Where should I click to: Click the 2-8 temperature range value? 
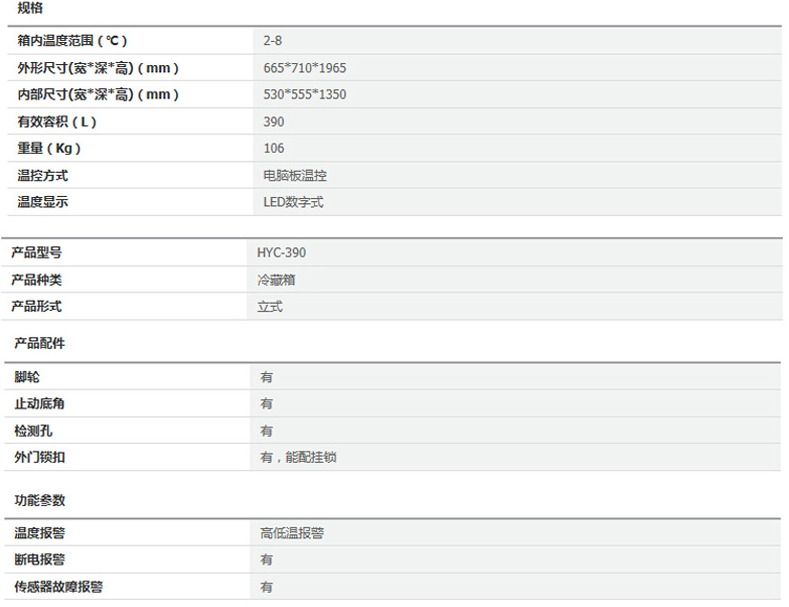click(x=273, y=41)
